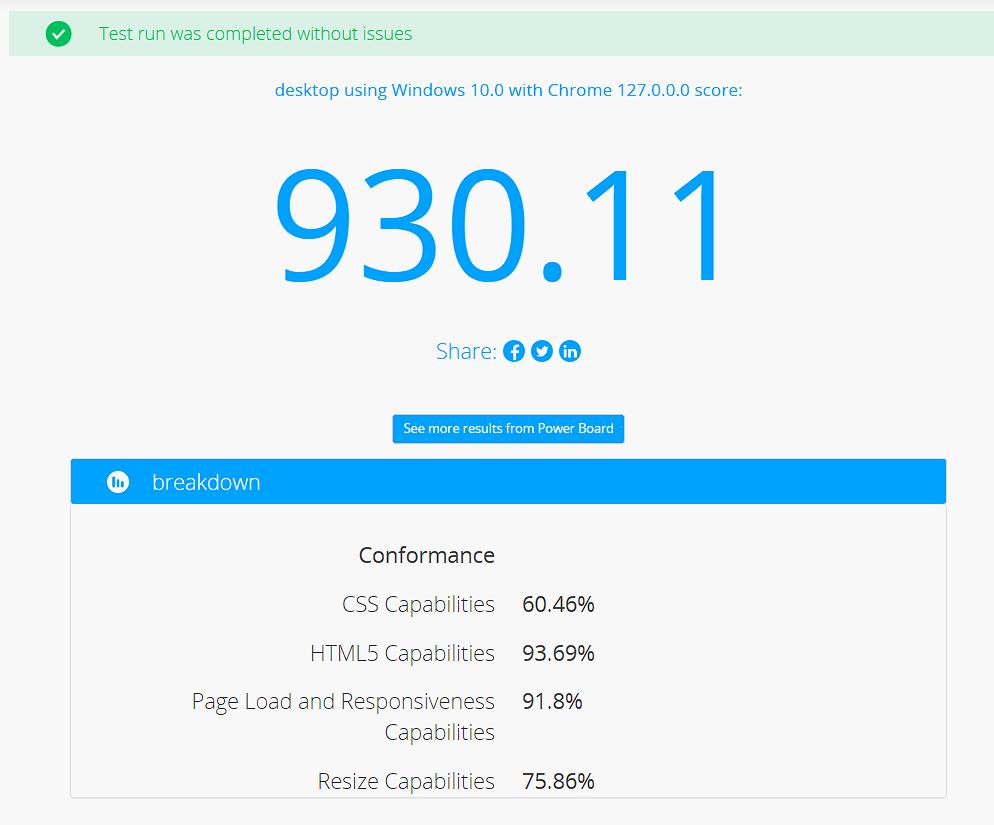Click Page Load and Responsiveness Capabilities label
The image size is (994, 825).
tap(344, 717)
